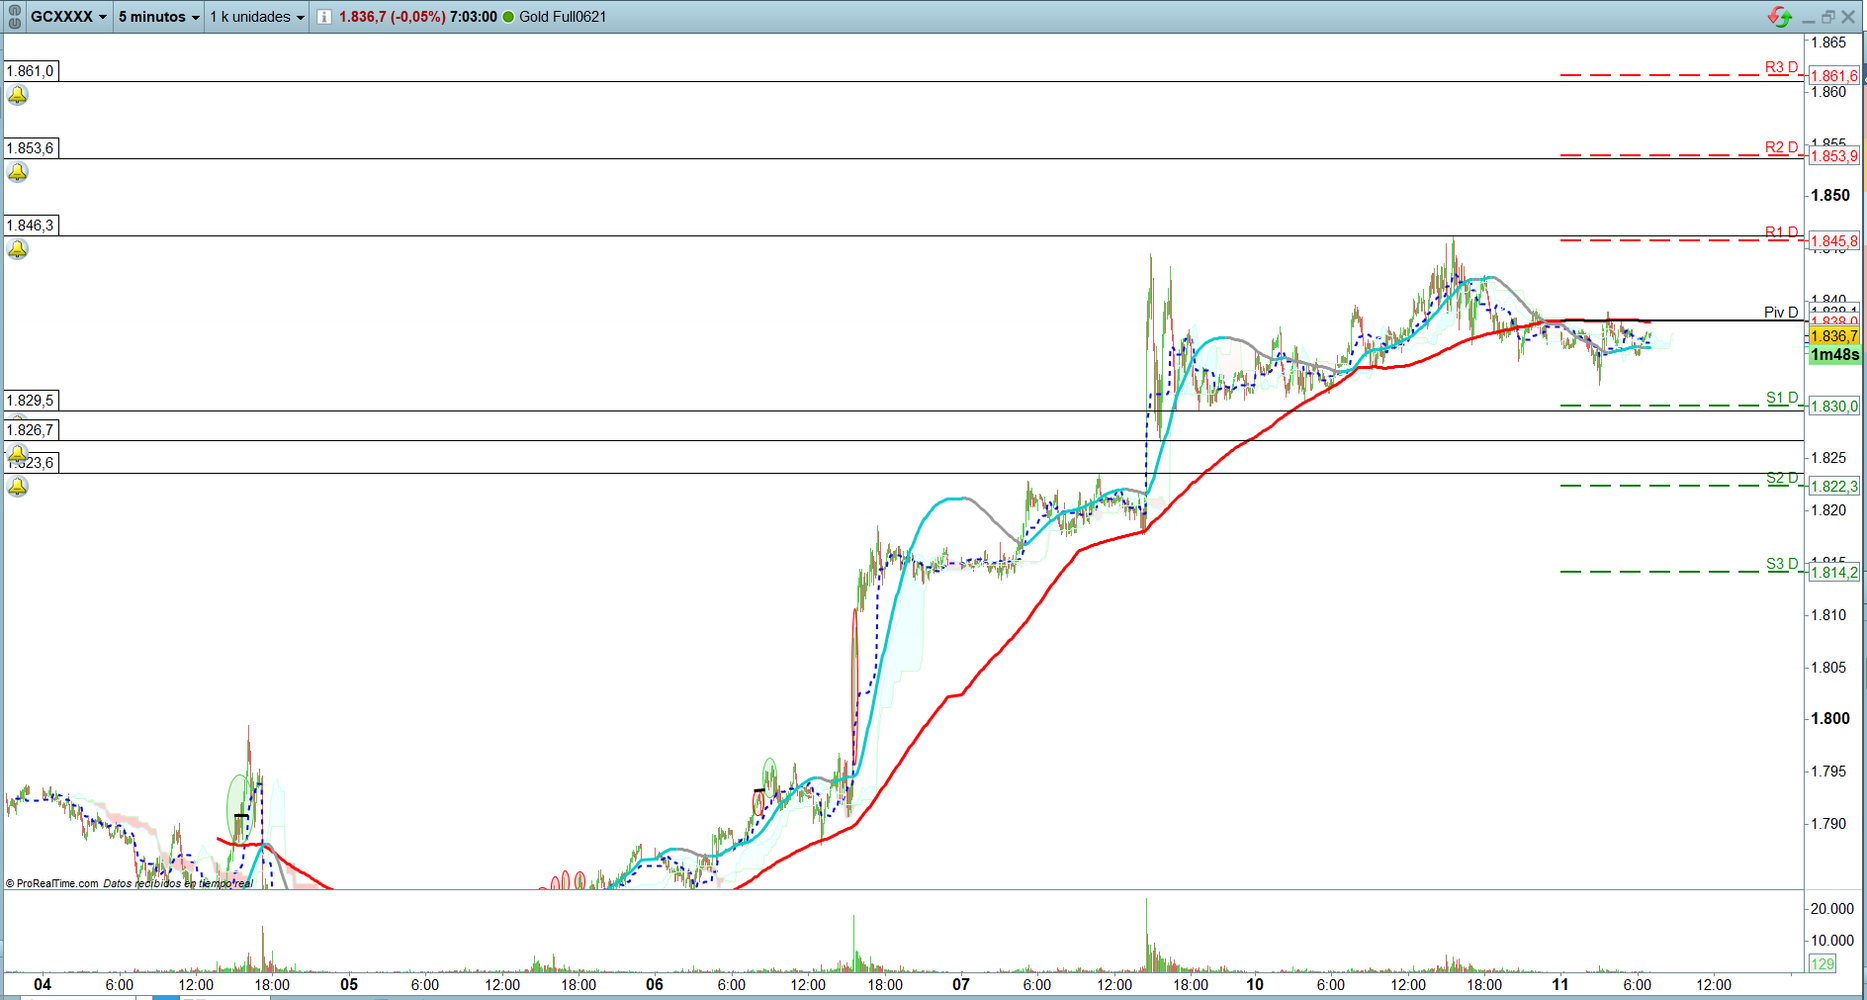The height and width of the screenshot is (1000, 1867).
Task: Click the alert bell under 1.846,3
Action: 18,249
